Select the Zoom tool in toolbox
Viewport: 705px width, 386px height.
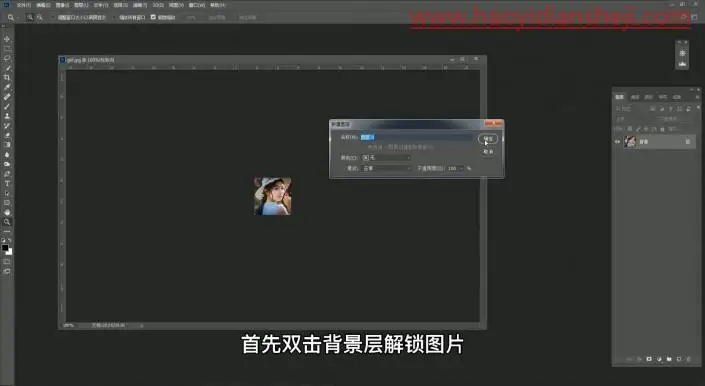7,222
